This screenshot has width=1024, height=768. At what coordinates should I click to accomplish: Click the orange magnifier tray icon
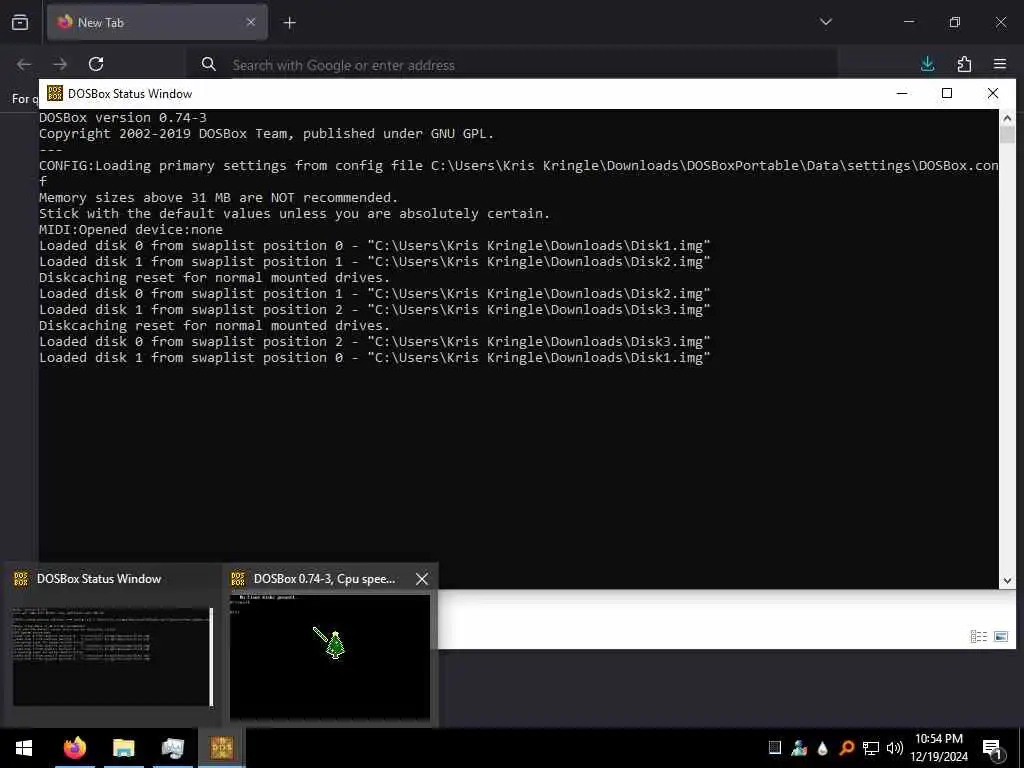pyautogui.click(x=847, y=747)
